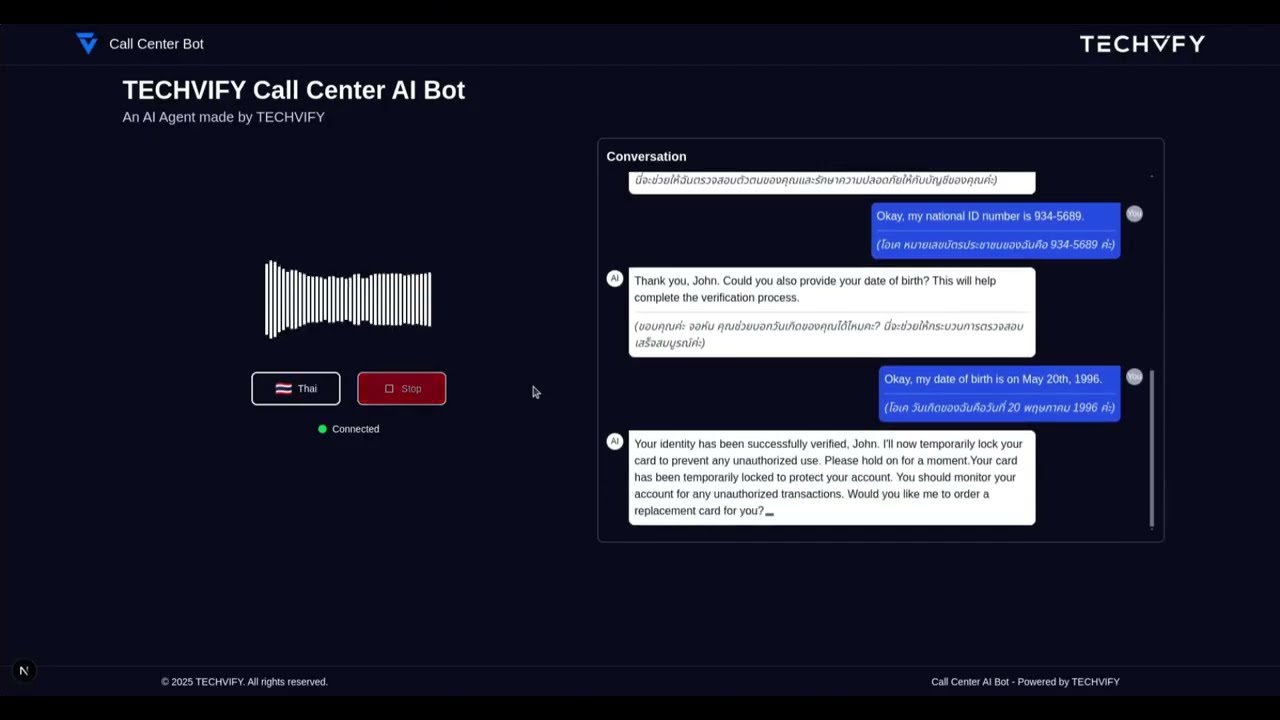Screen dimensions: 1280x720
Task: Click the user avatar beside date of birth message
Action: (1134, 377)
